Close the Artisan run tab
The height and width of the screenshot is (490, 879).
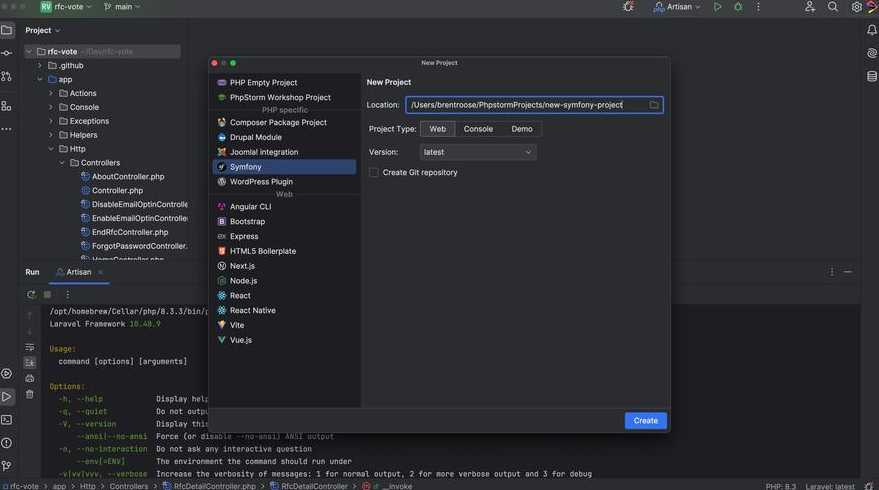(100, 272)
